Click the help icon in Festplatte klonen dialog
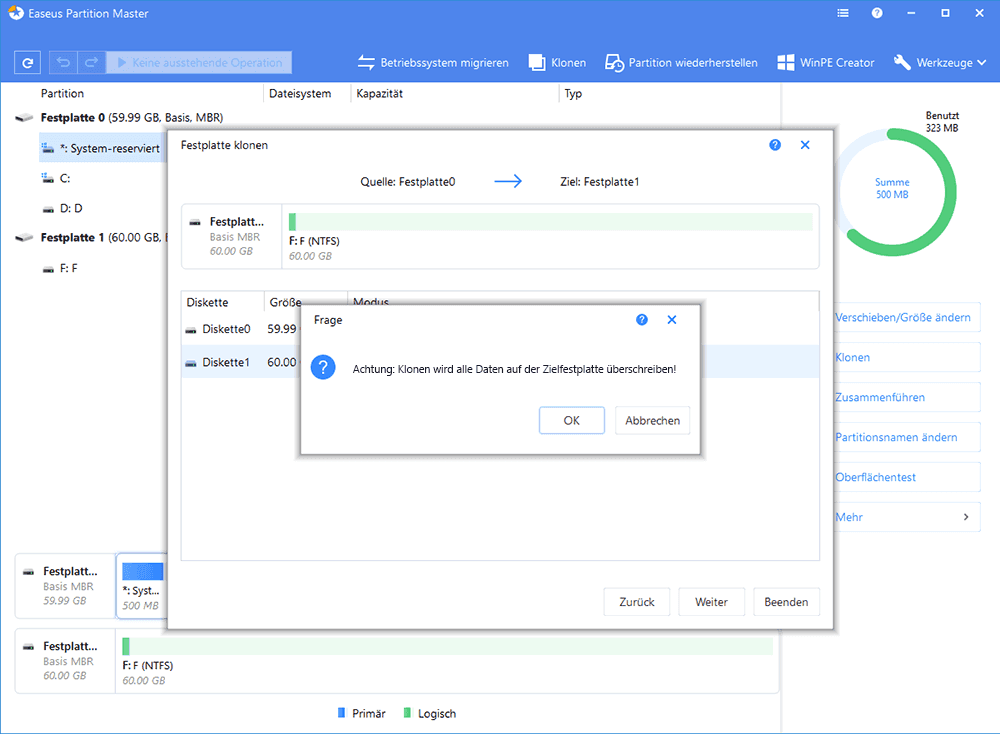This screenshot has width=1000, height=734. (775, 145)
